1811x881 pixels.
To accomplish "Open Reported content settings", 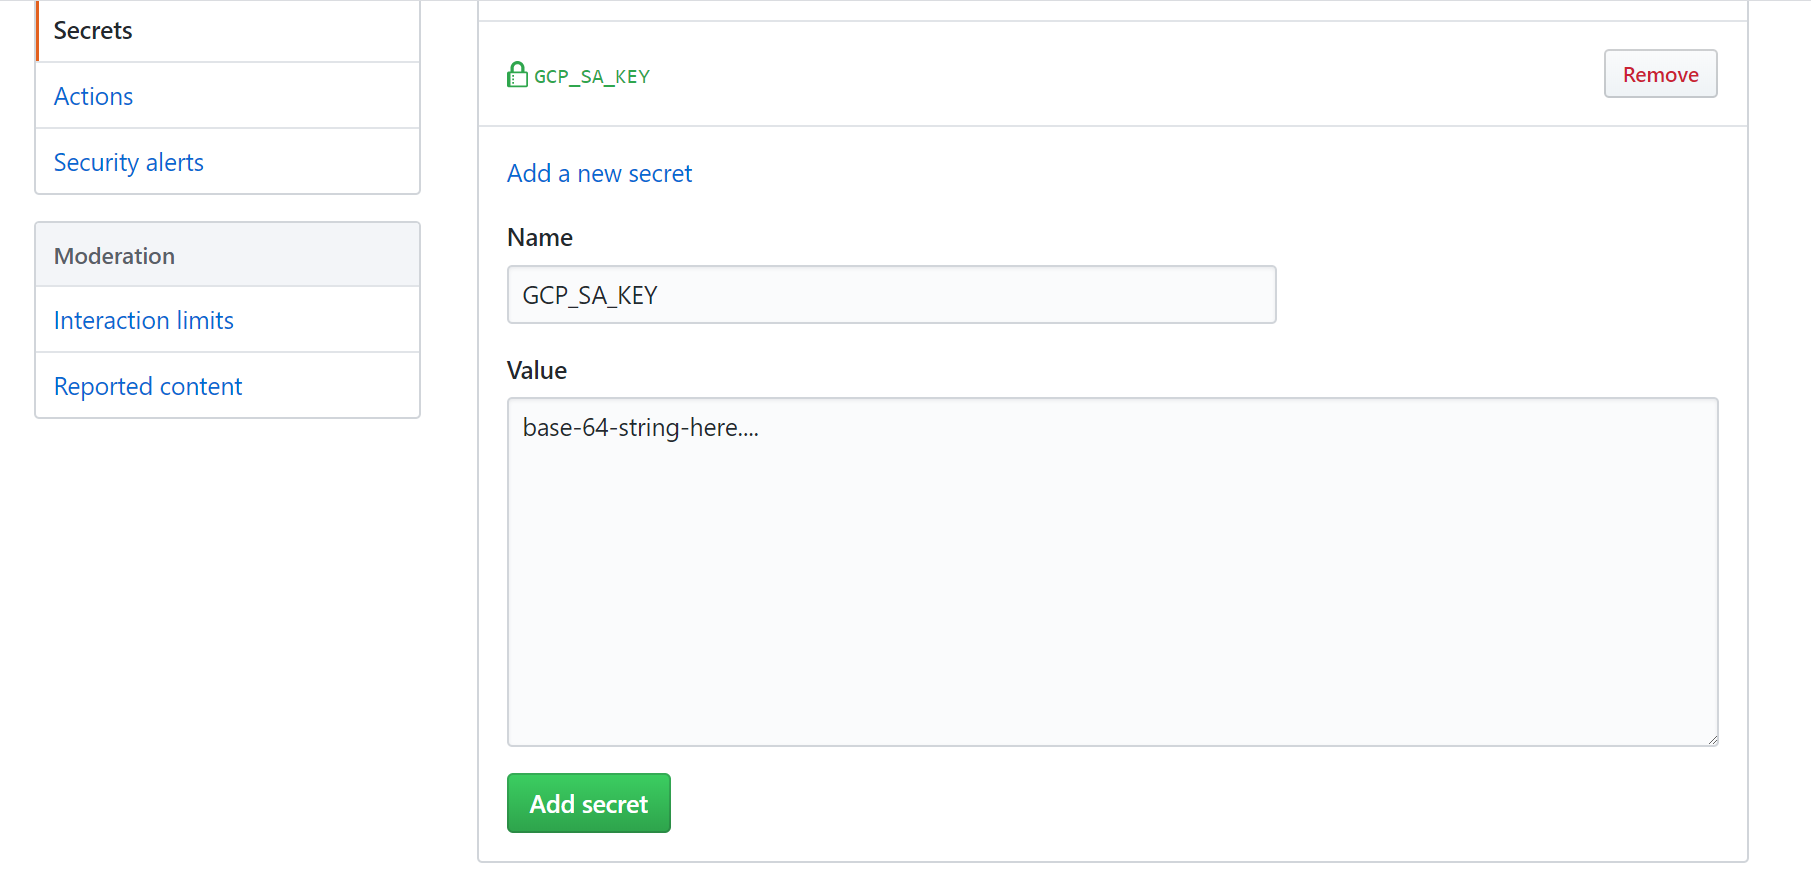I will click(x=147, y=385).
